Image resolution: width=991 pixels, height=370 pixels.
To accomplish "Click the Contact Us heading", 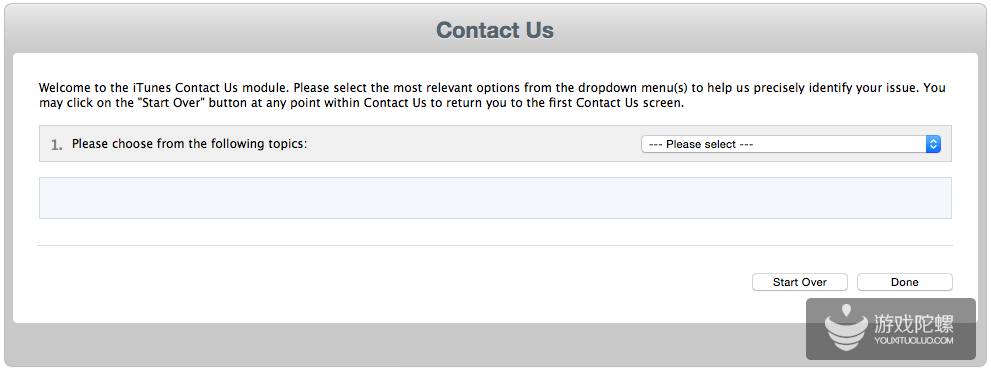I will click(x=495, y=30).
